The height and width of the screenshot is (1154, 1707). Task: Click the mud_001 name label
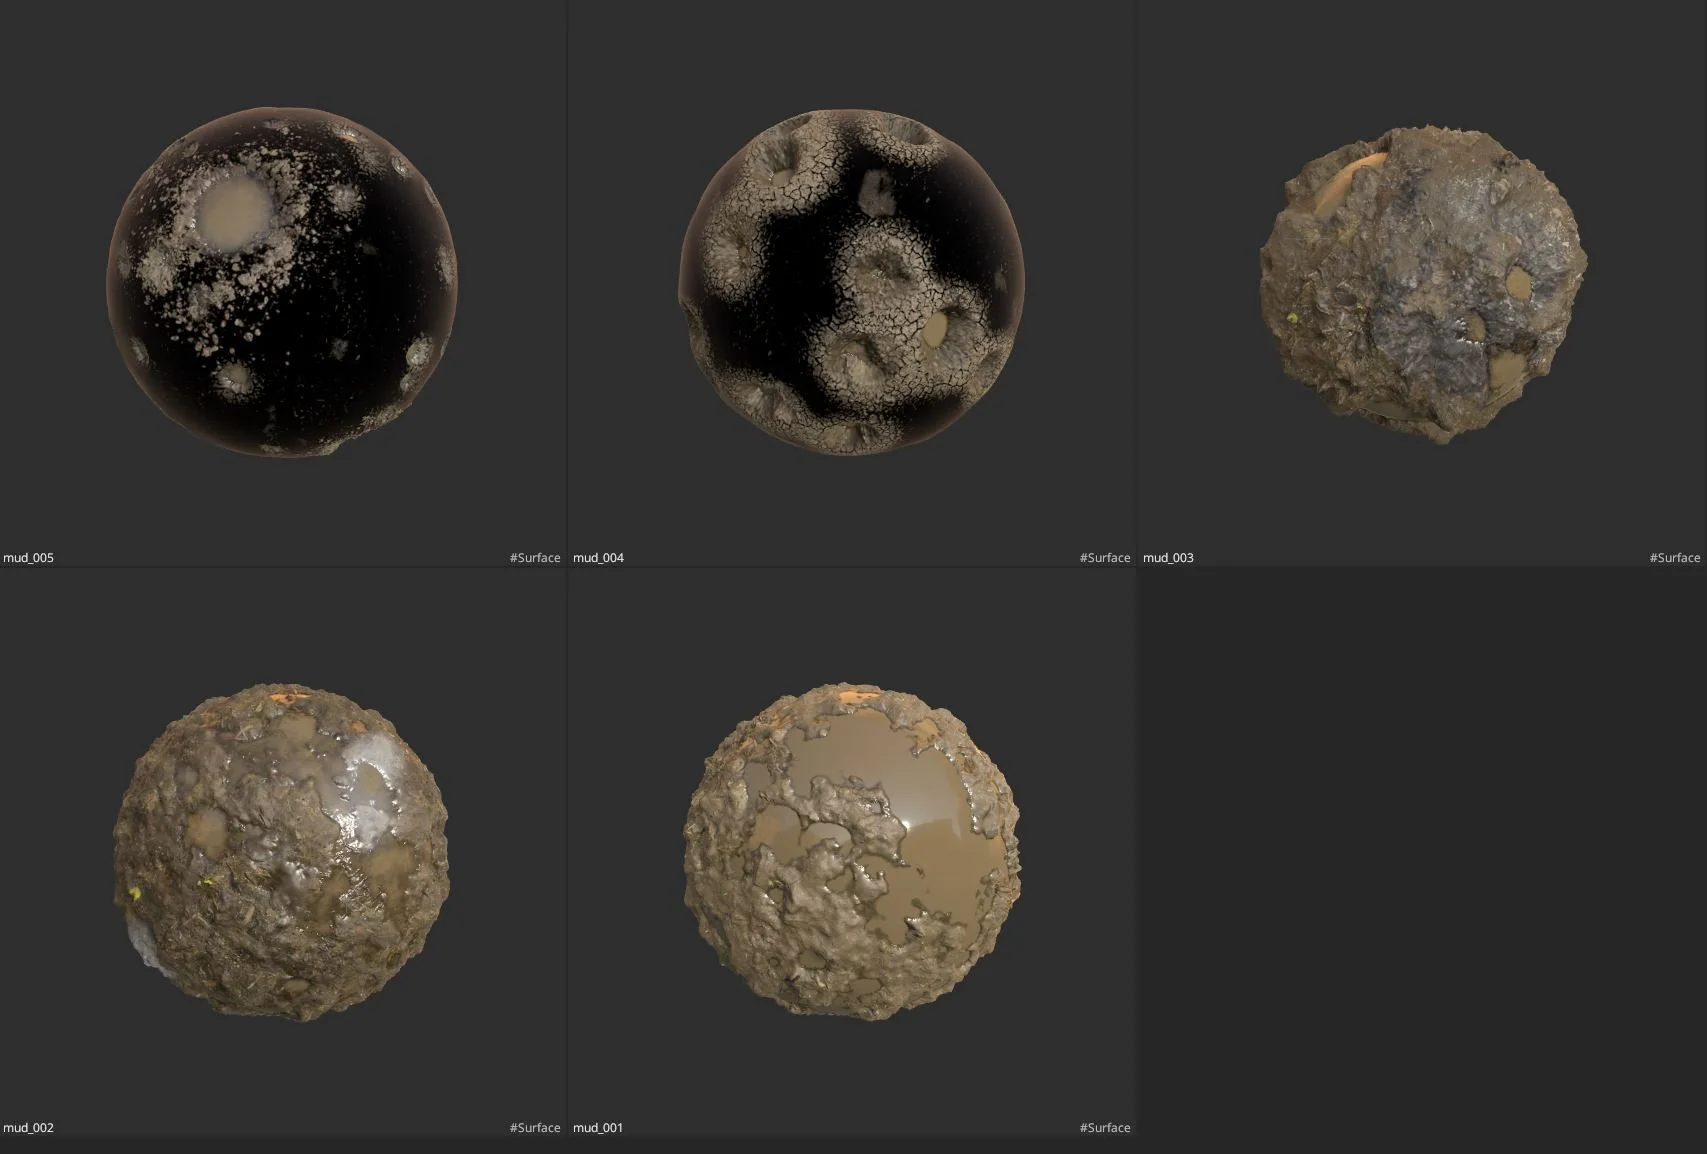(598, 1128)
